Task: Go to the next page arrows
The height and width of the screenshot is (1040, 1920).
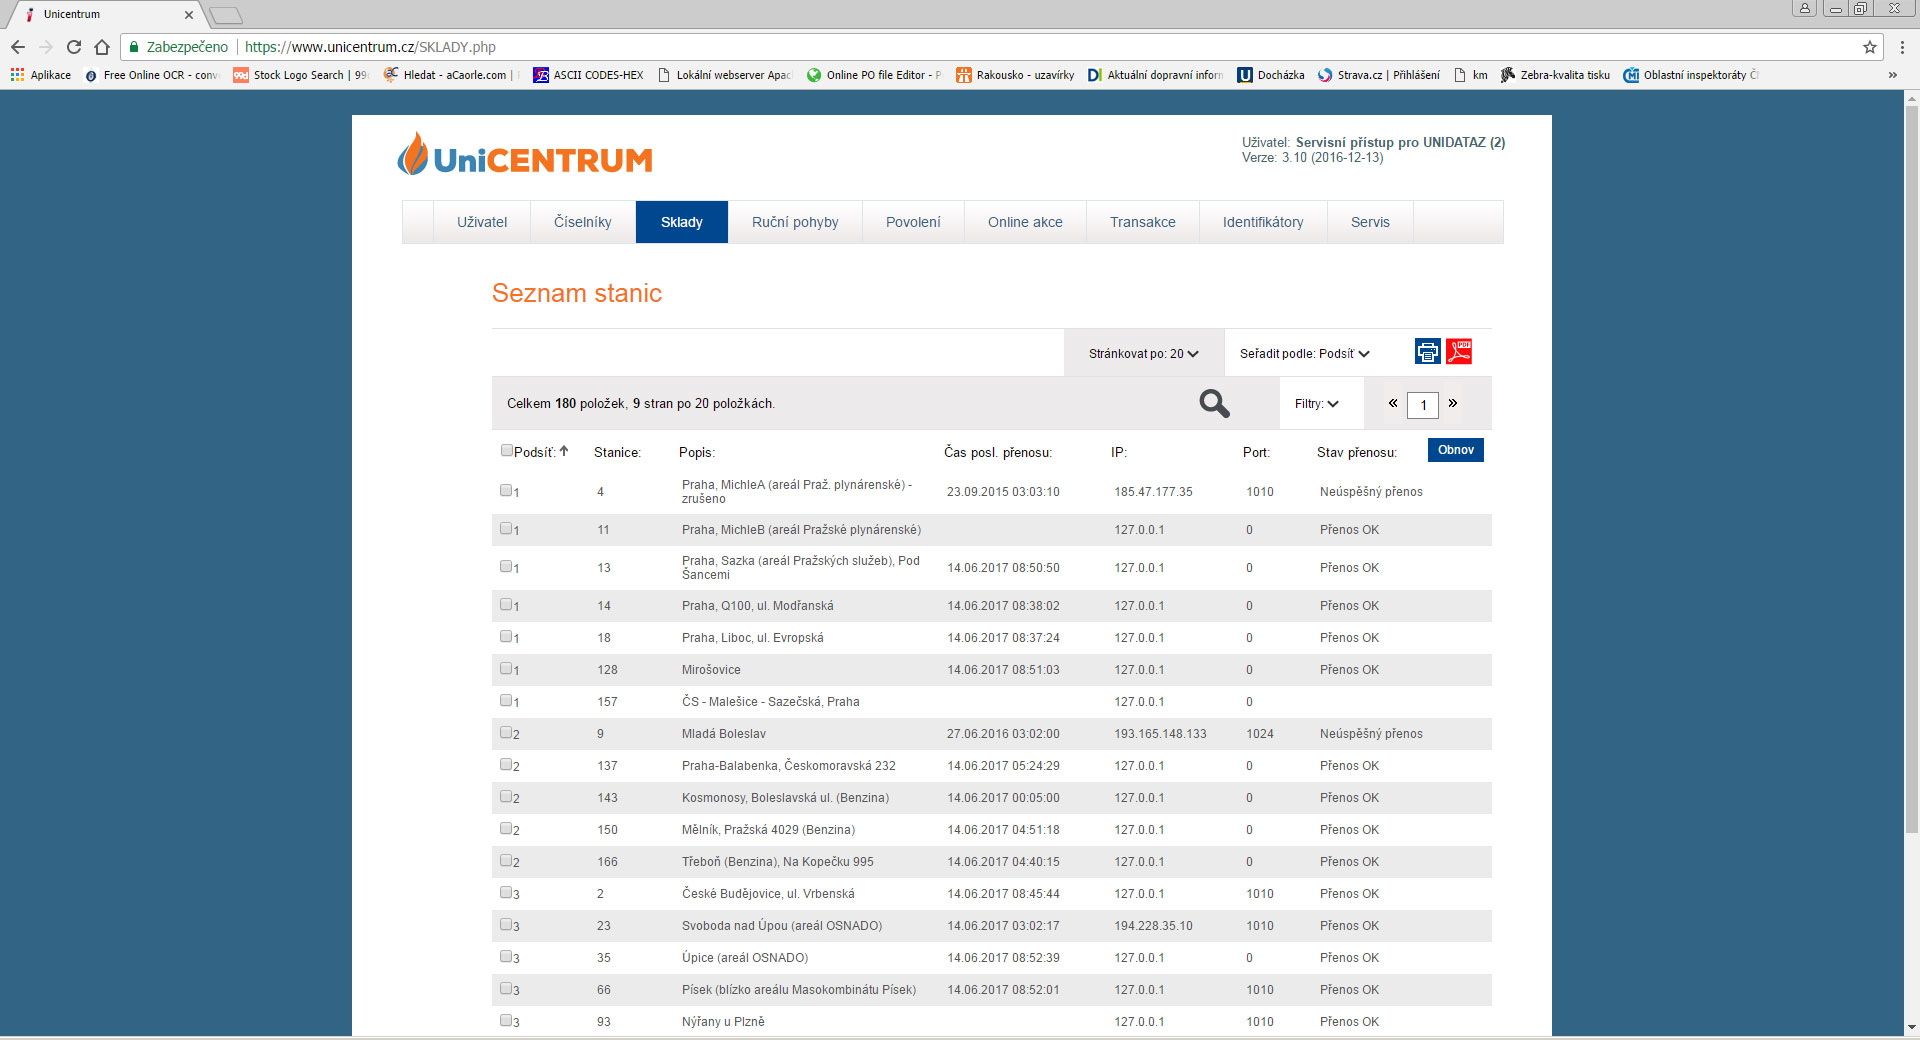Action: click(1453, 403)
